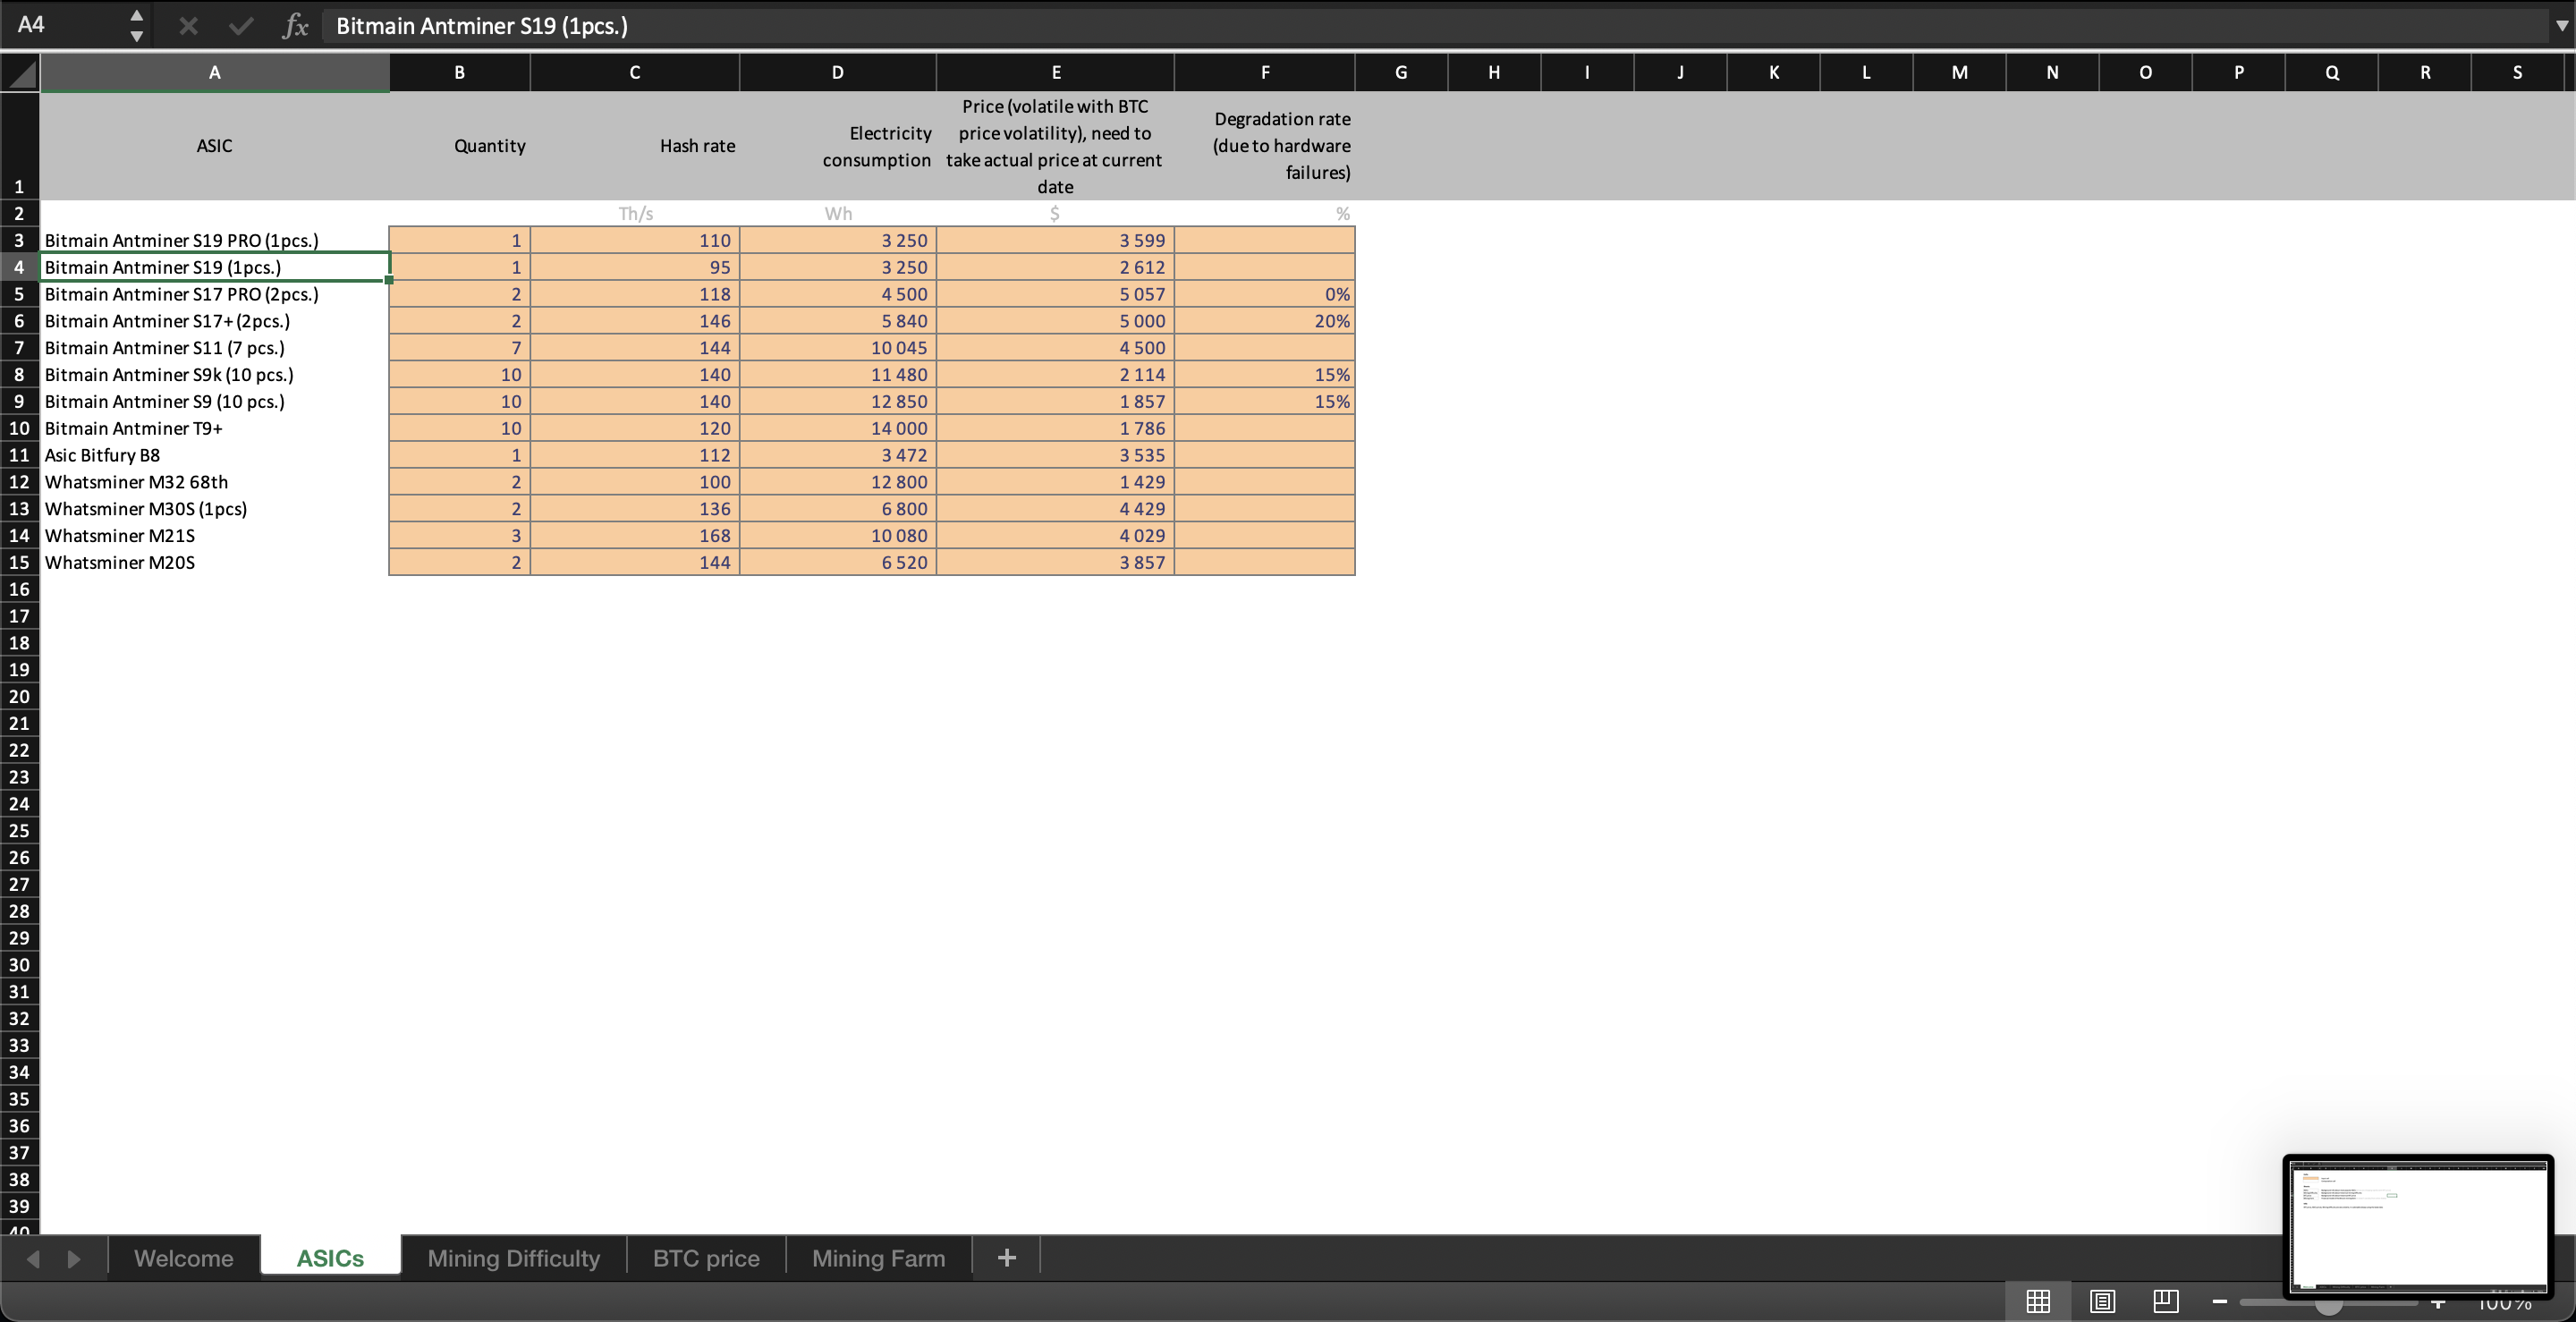Open the insert function fx button
The width and height of the screenshot is (2576, 1322).
pos(295,26)
